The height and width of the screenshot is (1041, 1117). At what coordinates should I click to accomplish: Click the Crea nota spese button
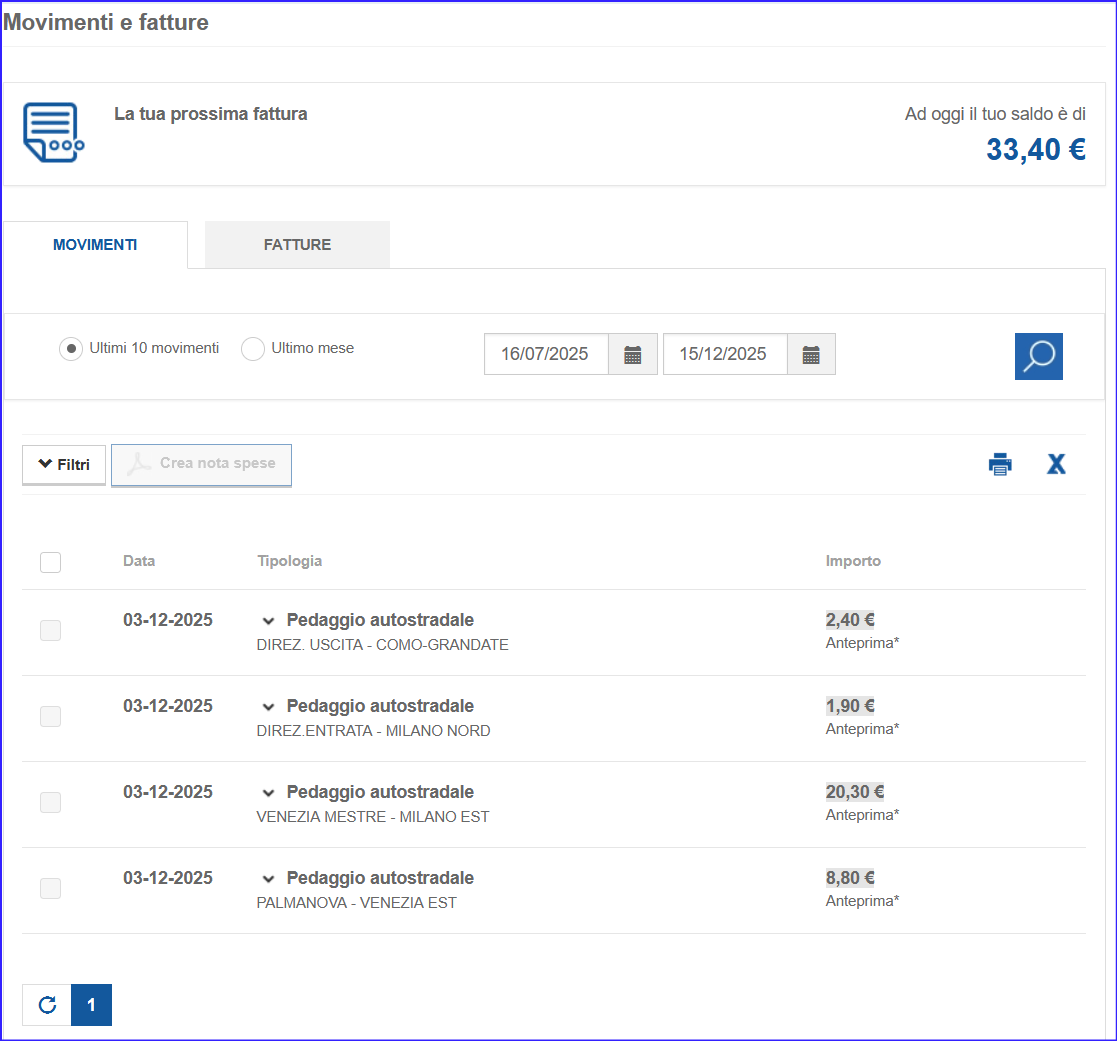pyautogui.click(x=202, y=465)
